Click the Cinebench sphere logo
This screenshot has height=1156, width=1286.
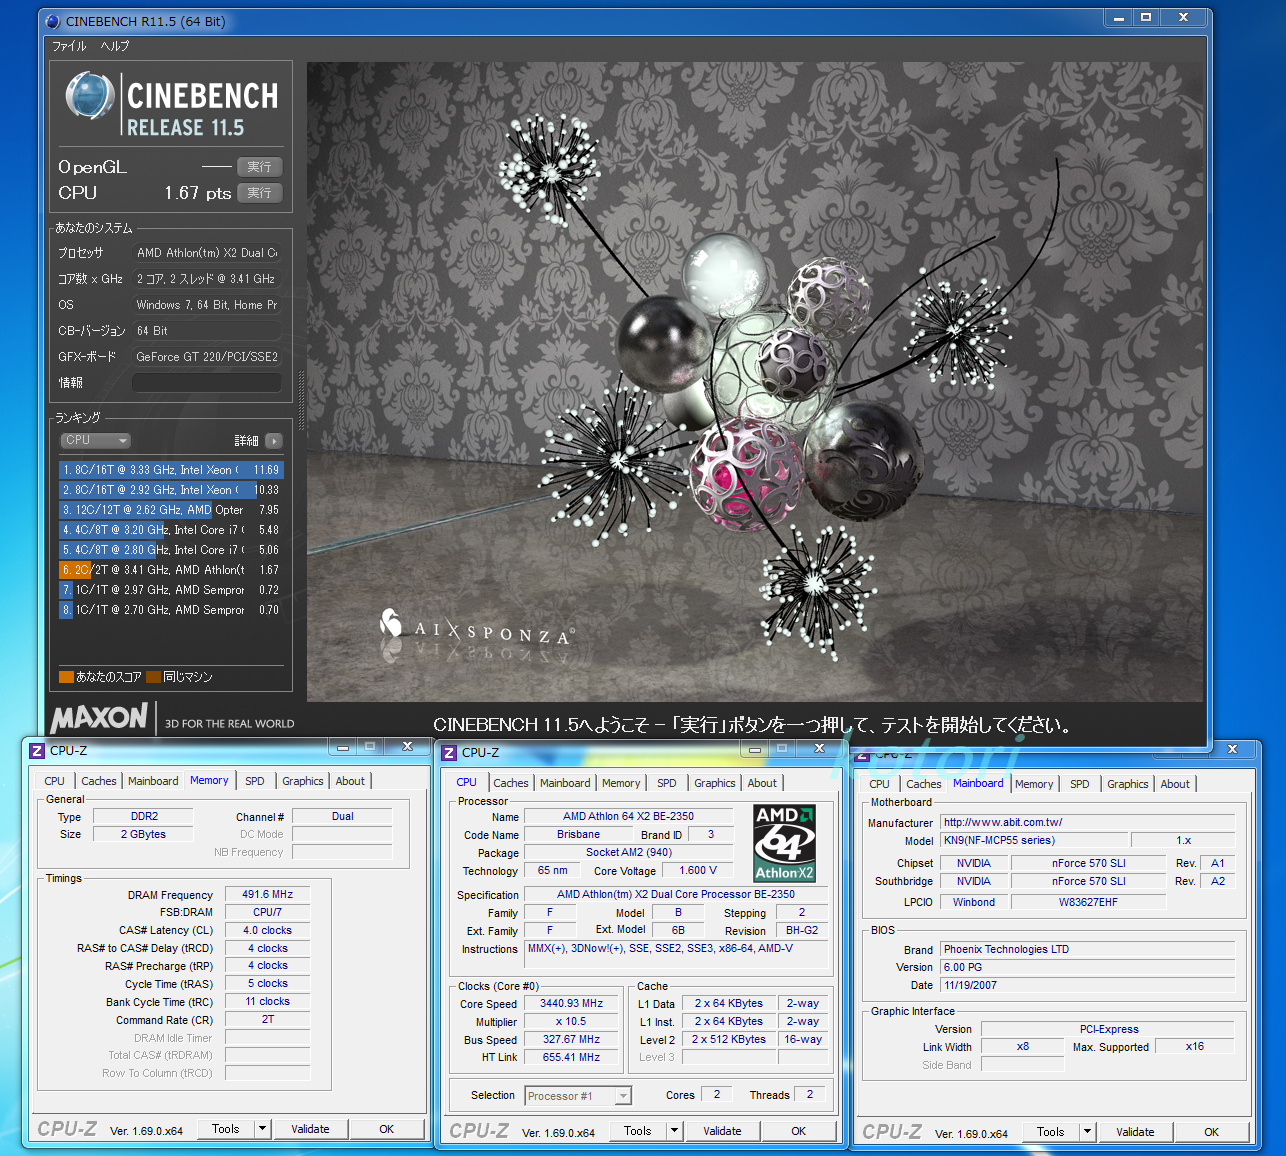(90, 97)
